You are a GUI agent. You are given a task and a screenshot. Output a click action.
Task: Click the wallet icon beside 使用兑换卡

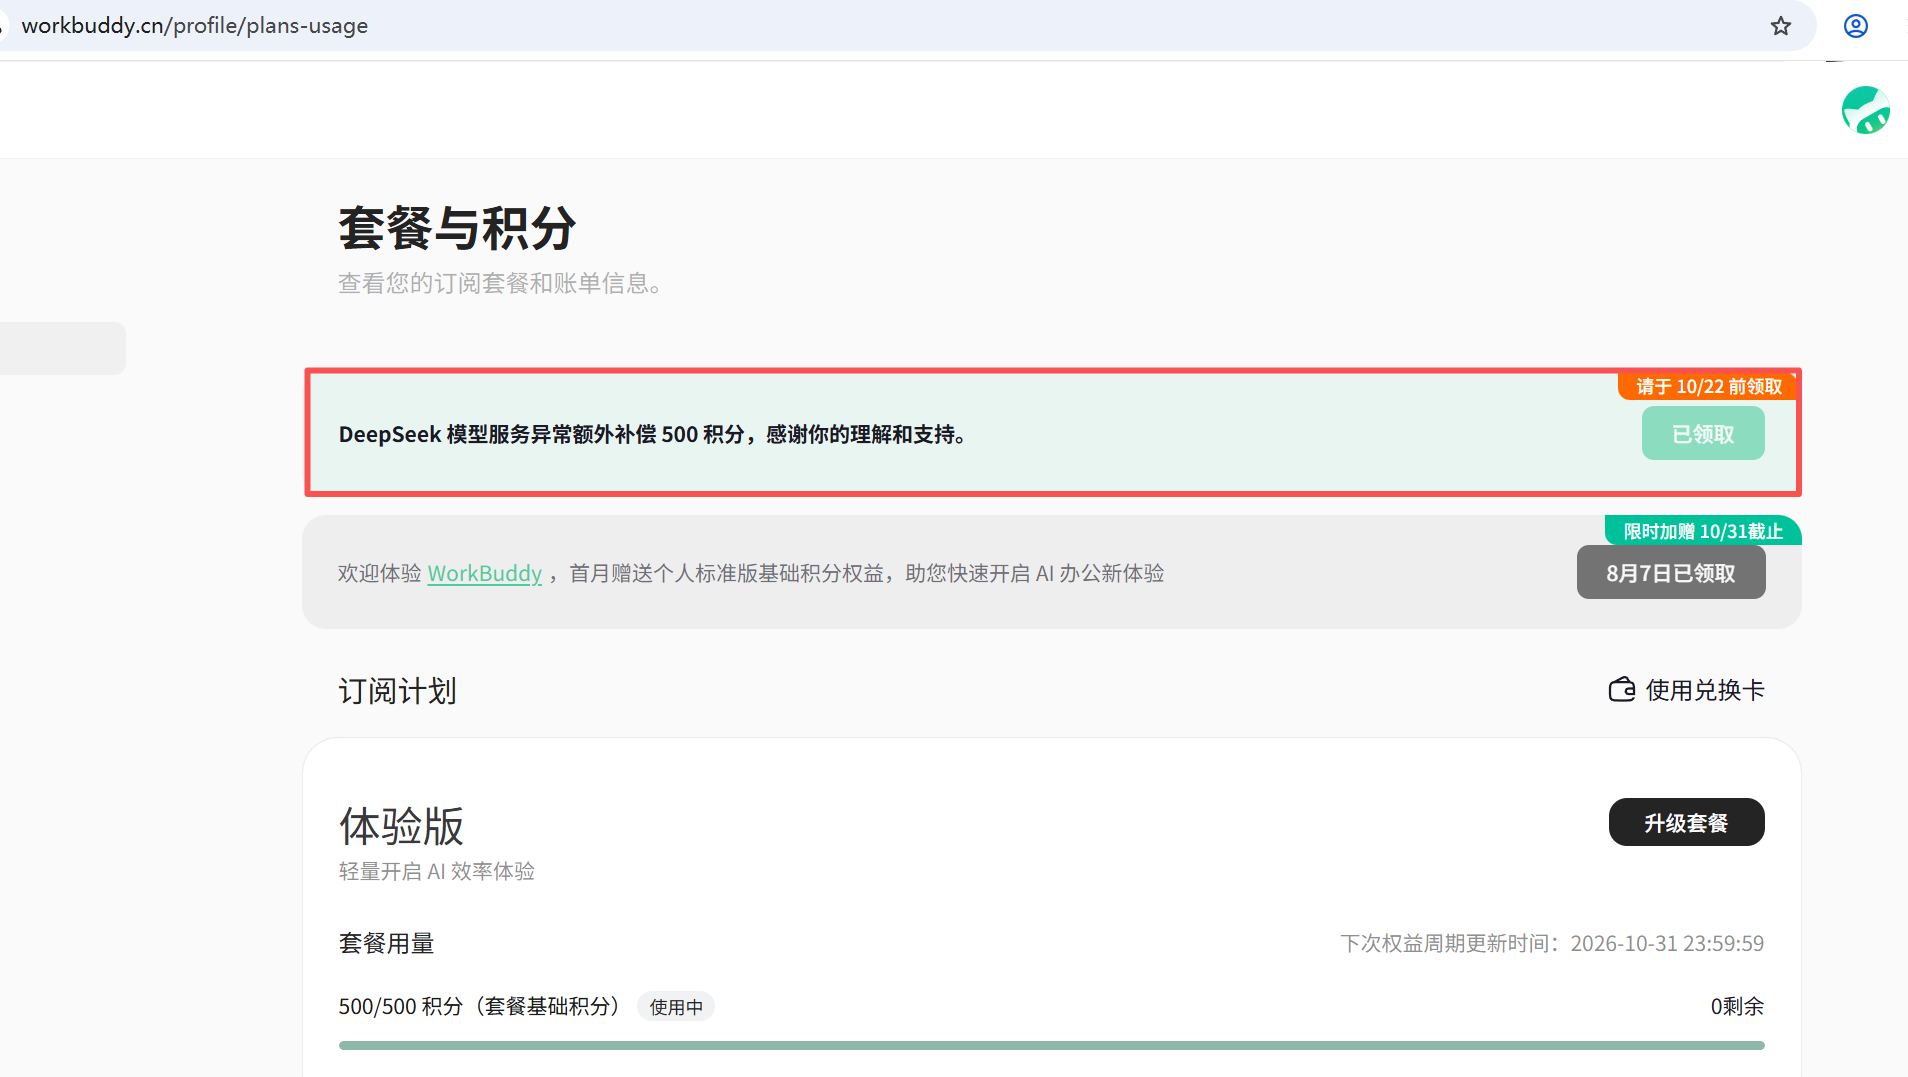coord(1622,690)
